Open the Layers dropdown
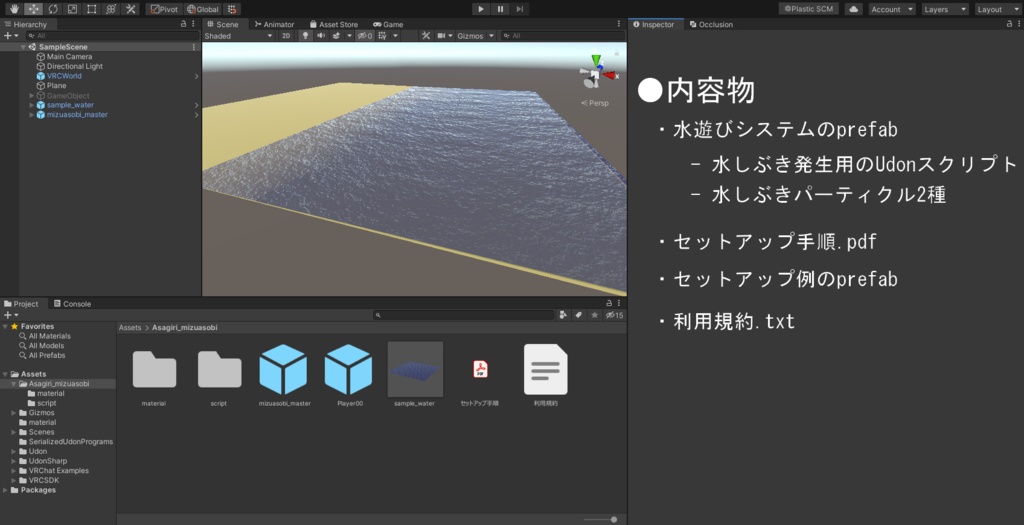This screenshot has width=1024, height=525. [x=945, y=9]
